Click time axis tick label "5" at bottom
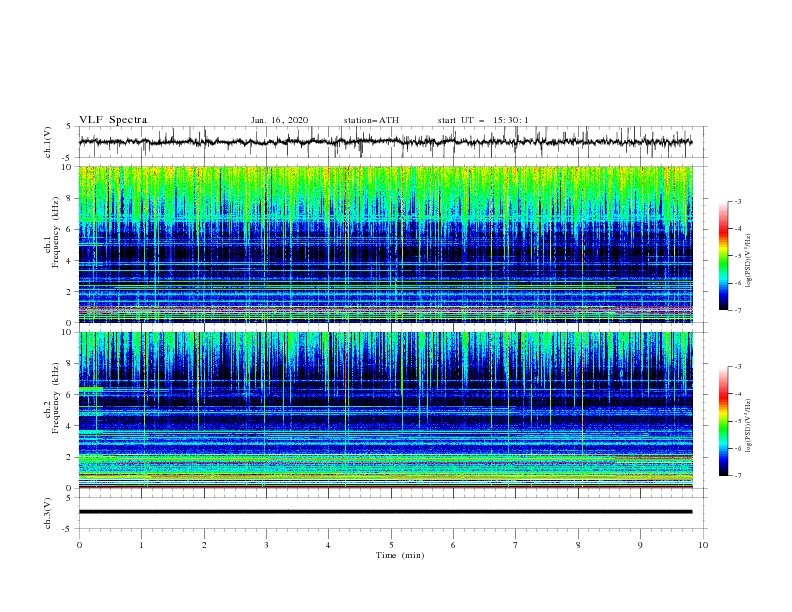This screenshot has width=792, height=612. (391, 545)
